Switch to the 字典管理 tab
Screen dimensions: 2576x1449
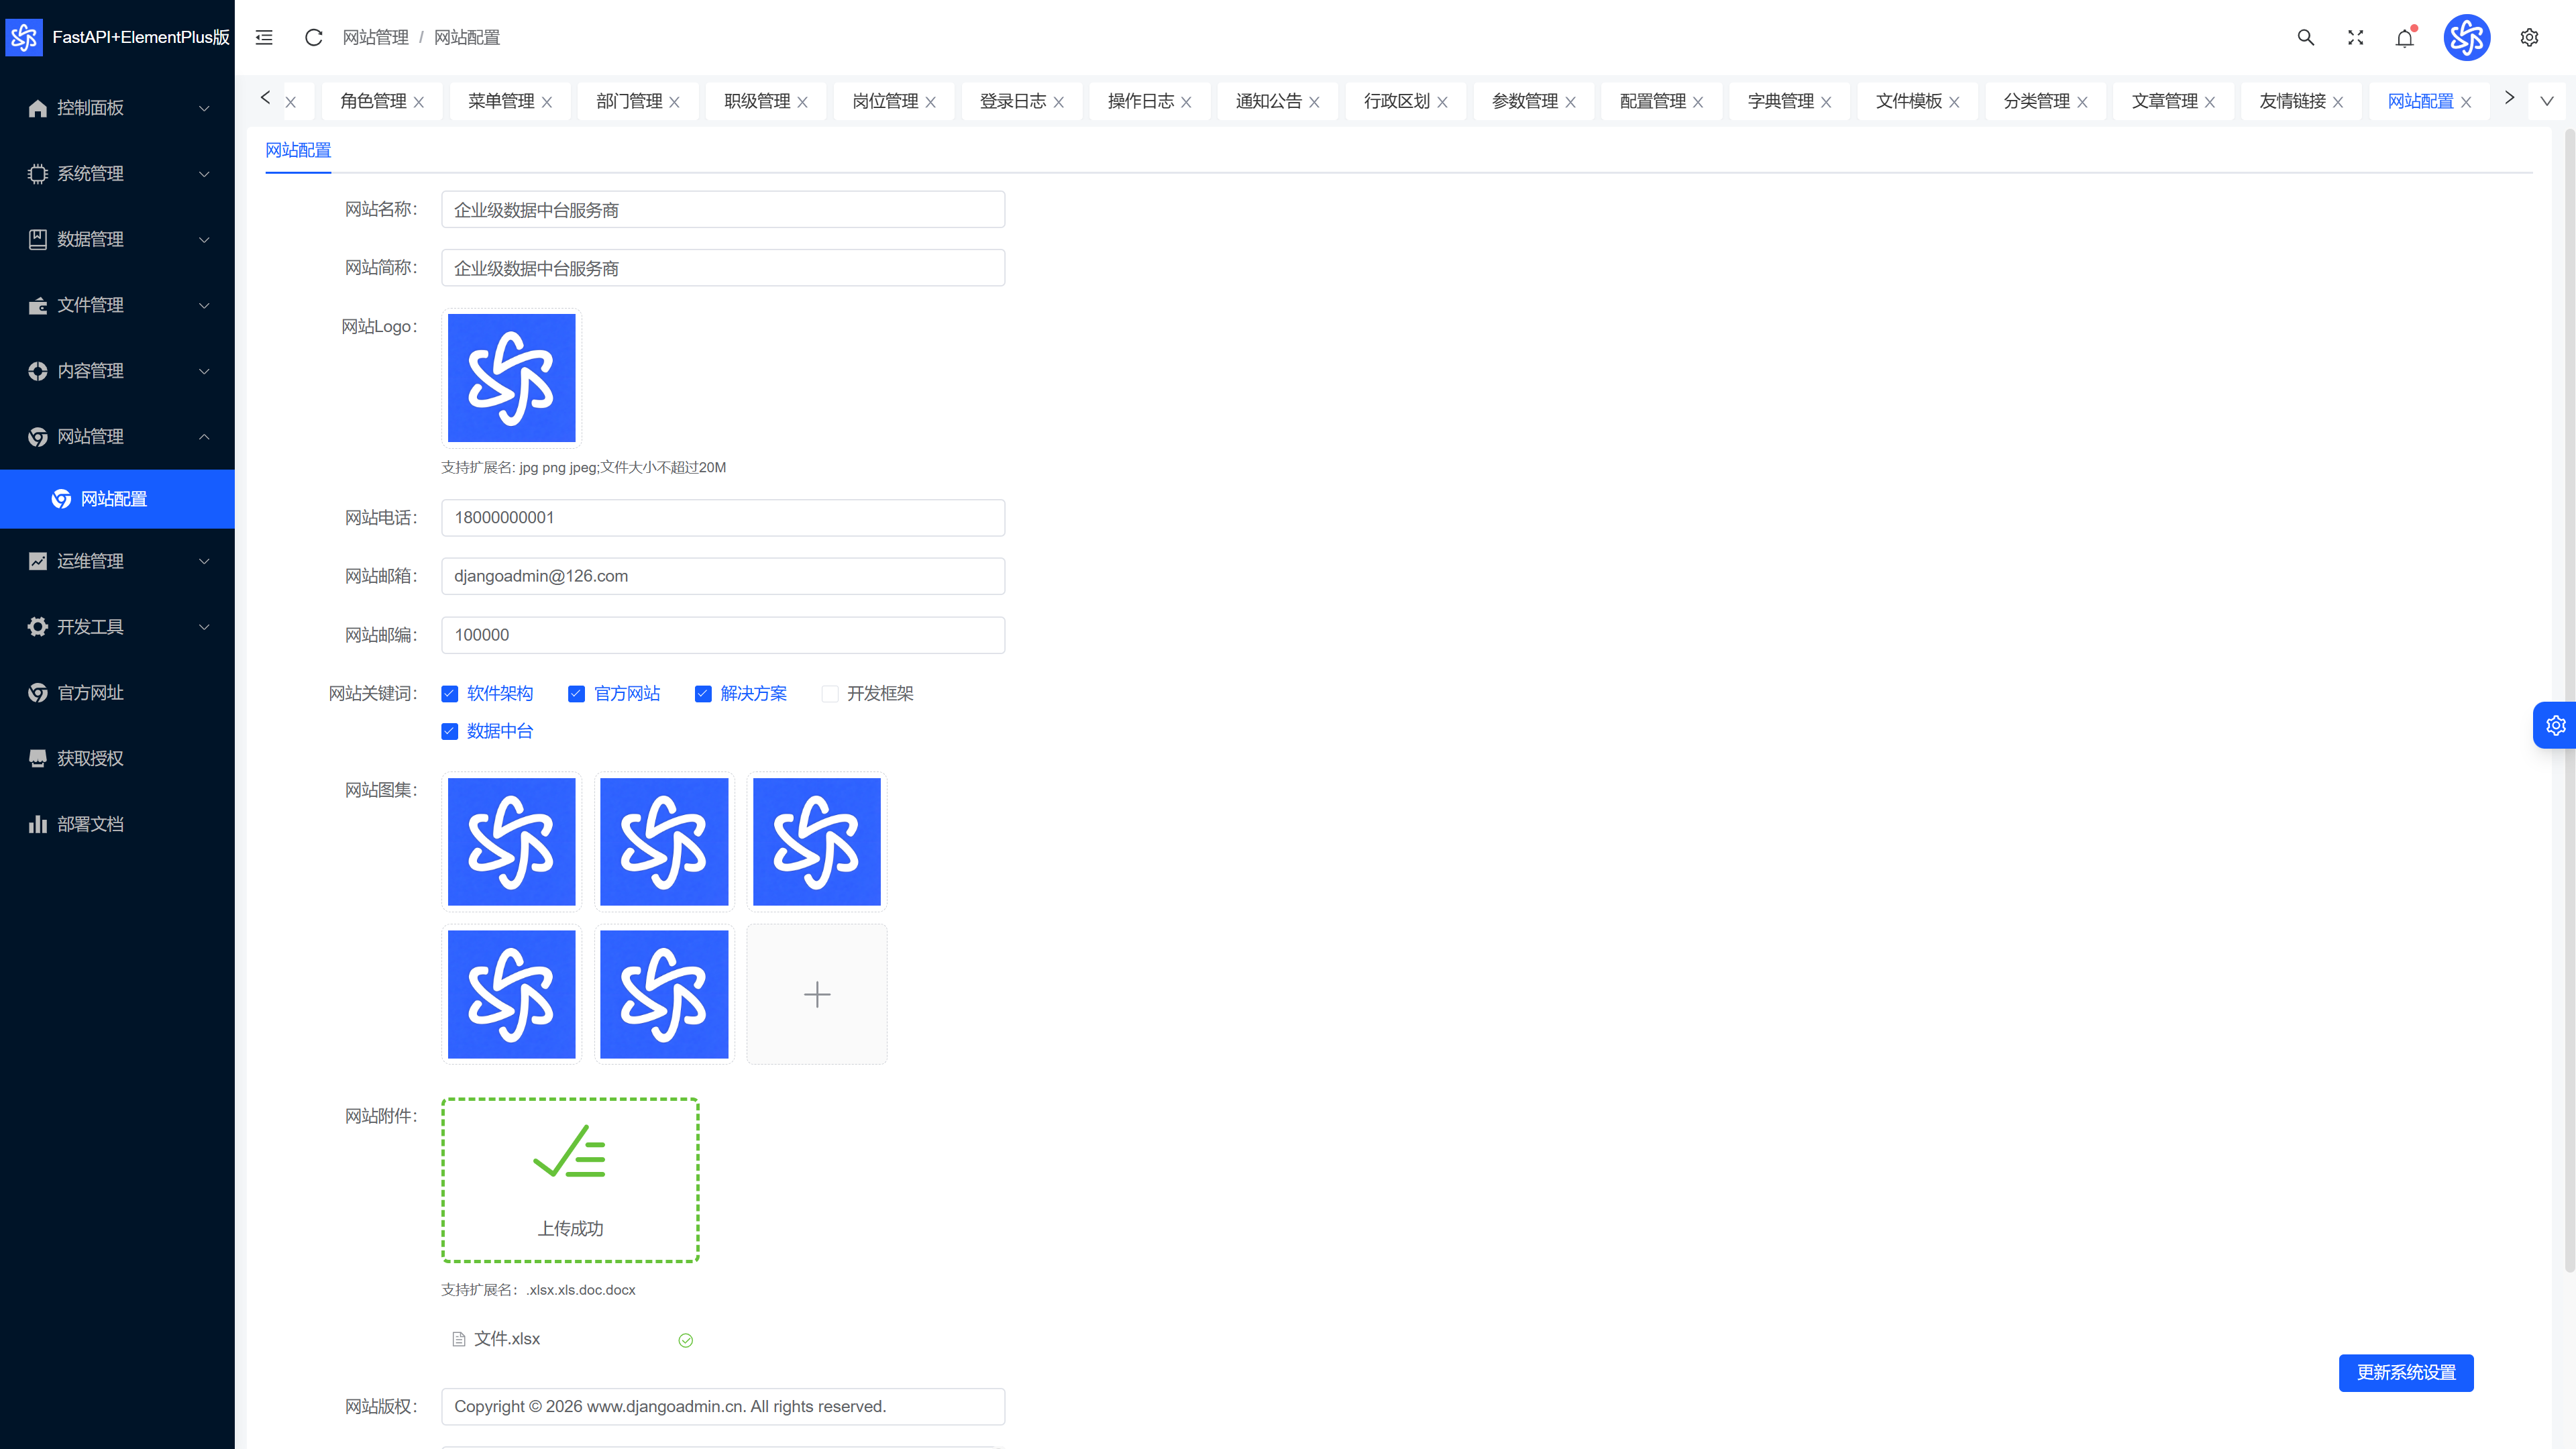coord(1780,101)
